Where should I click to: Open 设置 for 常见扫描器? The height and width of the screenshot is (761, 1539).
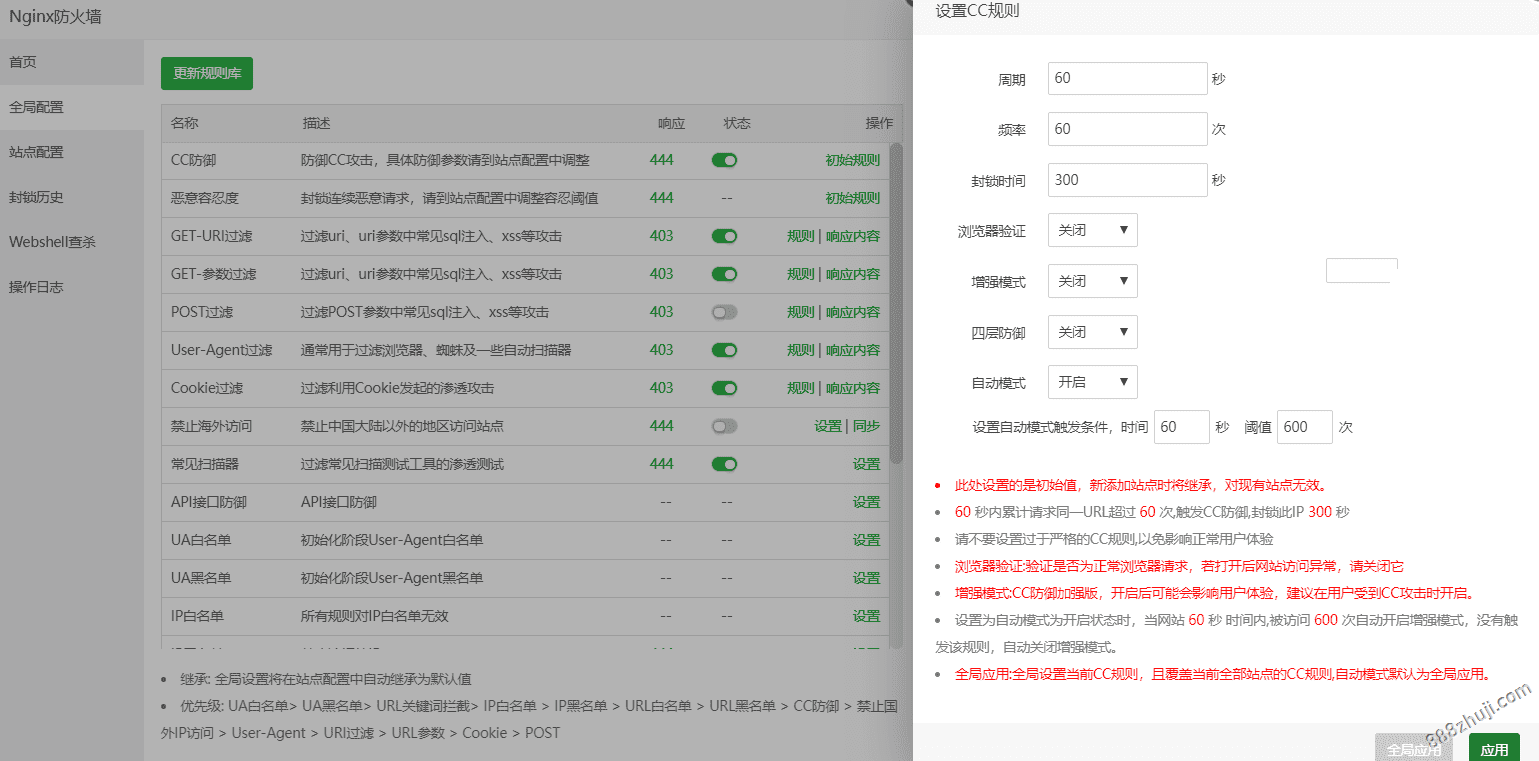coord(867,464)
